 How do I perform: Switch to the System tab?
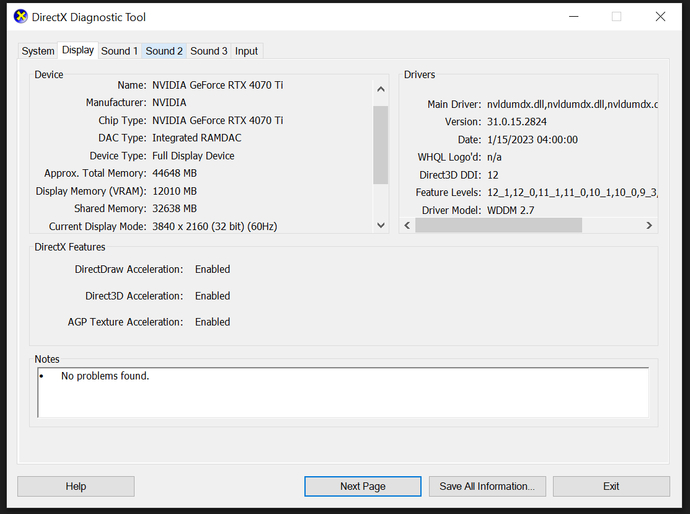click(x=38, y=51)
